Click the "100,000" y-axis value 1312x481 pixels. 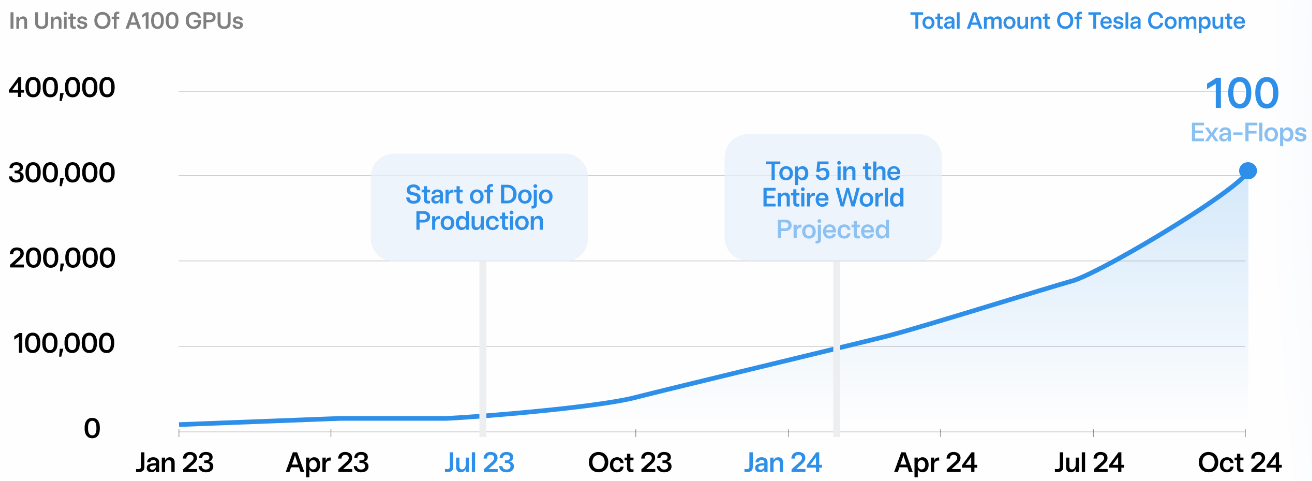point(62,345)
